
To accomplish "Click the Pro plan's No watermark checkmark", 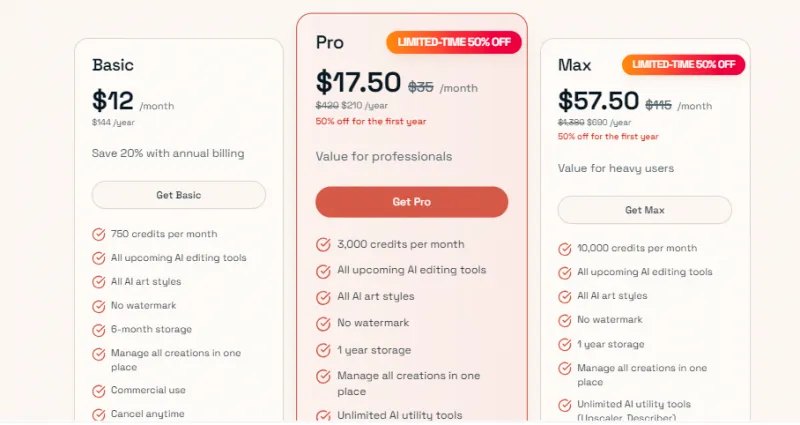I will pos(323,324).
